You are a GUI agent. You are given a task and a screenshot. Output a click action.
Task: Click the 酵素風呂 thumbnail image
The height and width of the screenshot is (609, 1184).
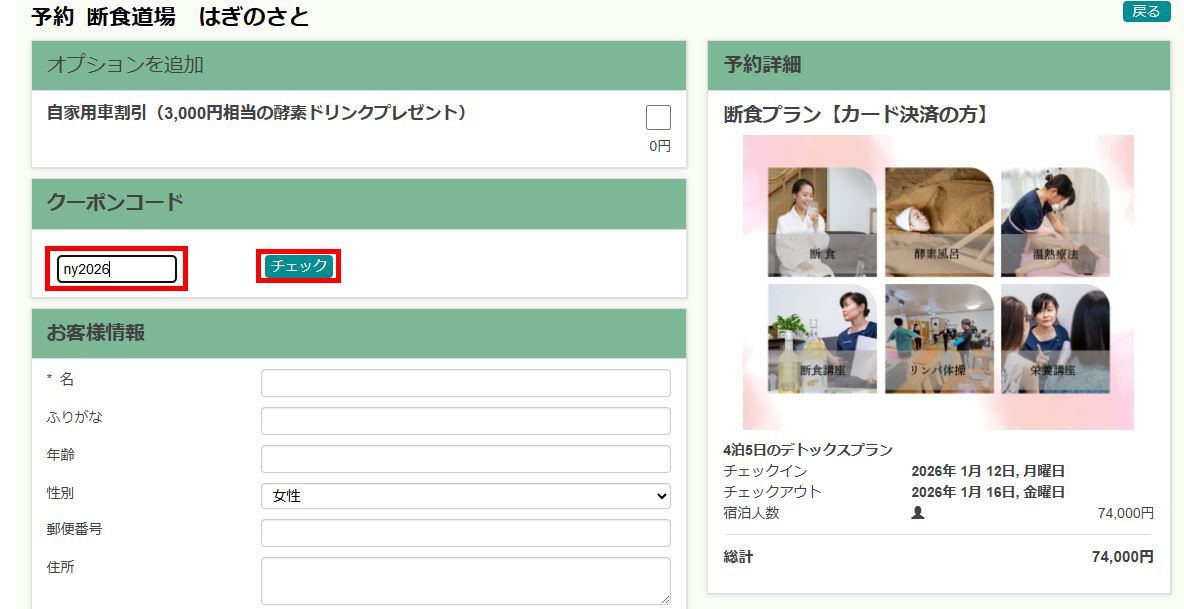coord(938,222)
